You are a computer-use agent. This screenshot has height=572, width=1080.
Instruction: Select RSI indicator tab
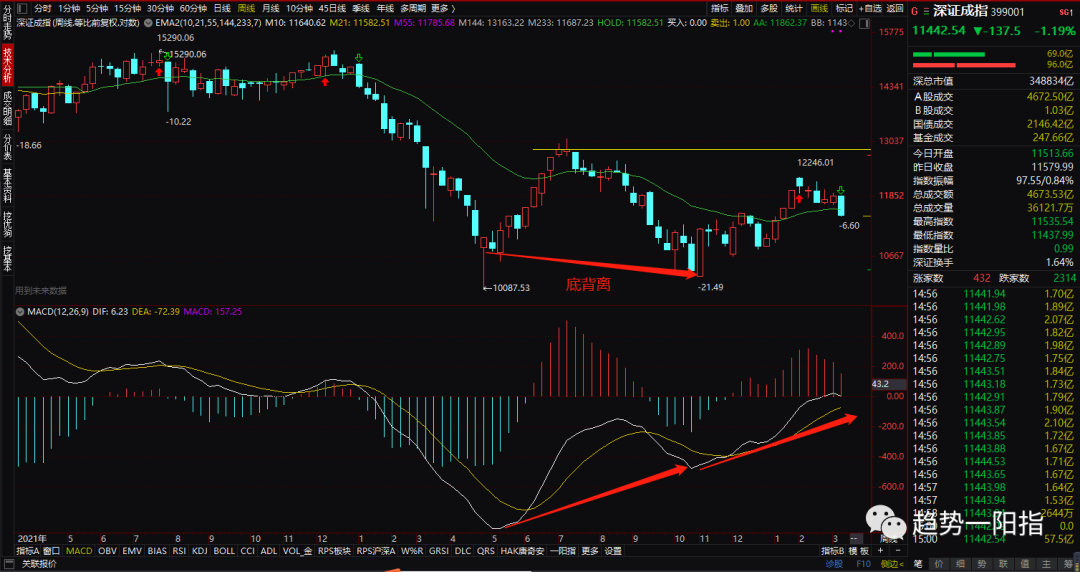(179, 551)
